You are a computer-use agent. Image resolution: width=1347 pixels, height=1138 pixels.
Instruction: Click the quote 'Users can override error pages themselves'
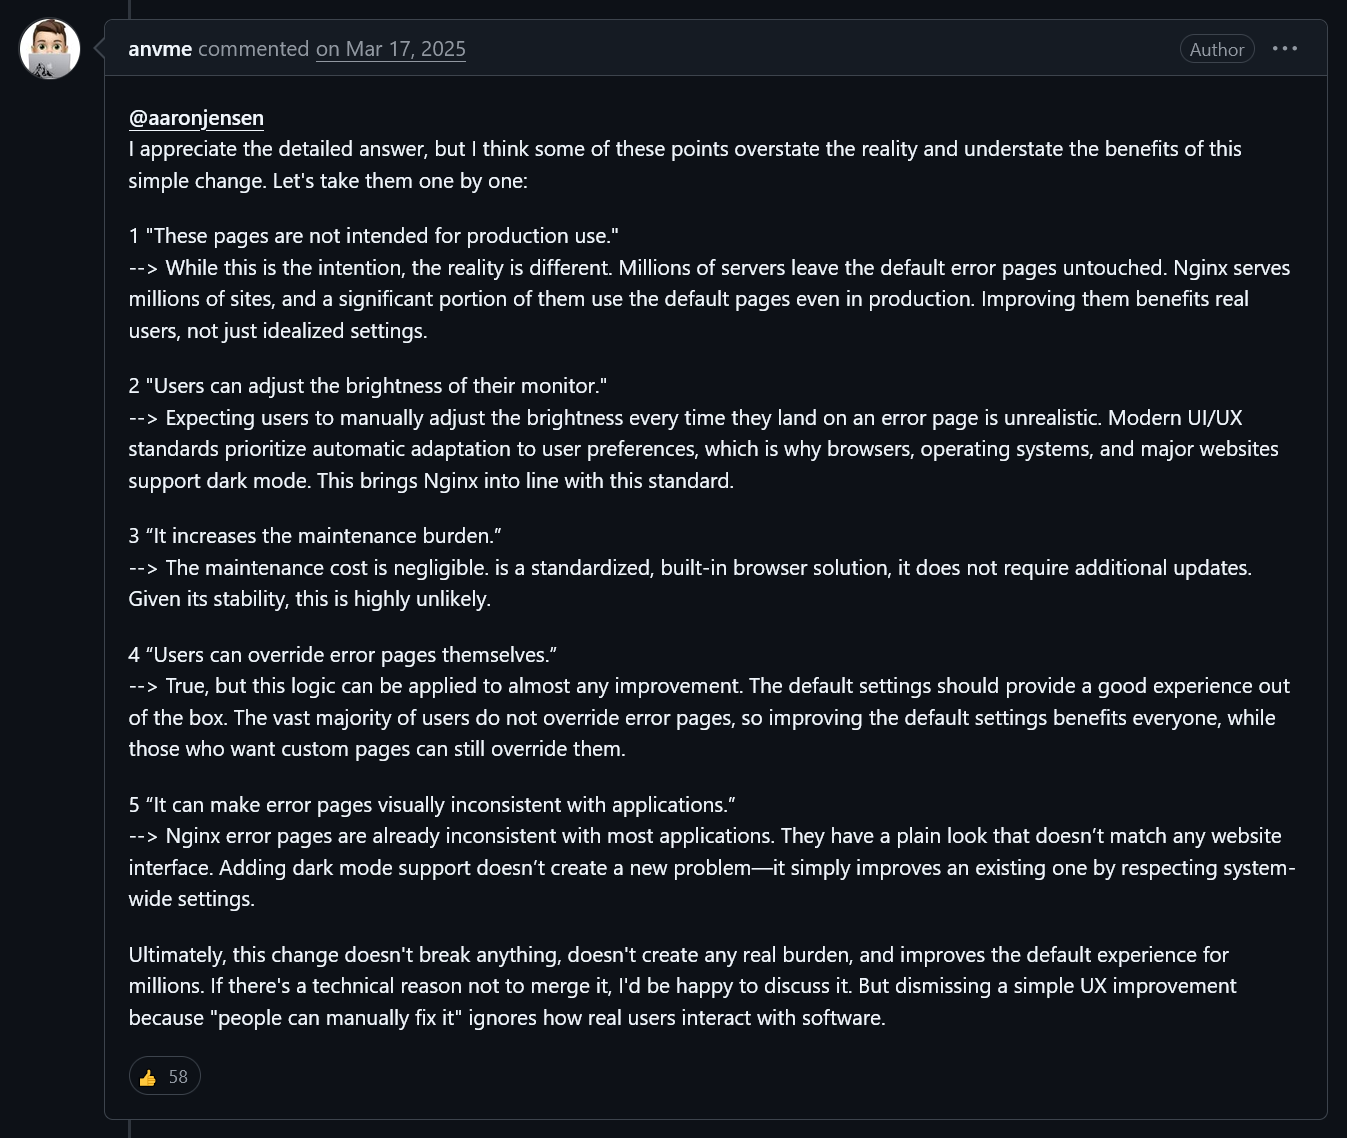(x=351, y=655)
